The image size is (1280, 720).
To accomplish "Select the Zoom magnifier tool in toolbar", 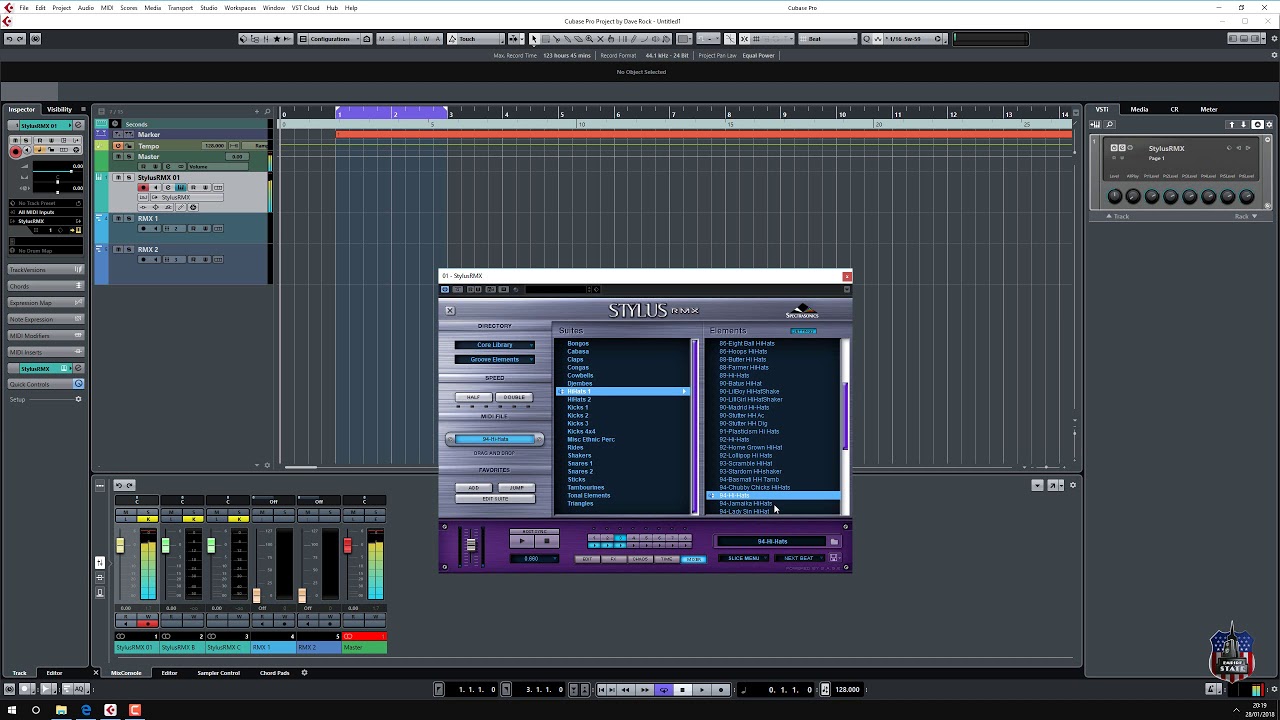I will 590,39.
